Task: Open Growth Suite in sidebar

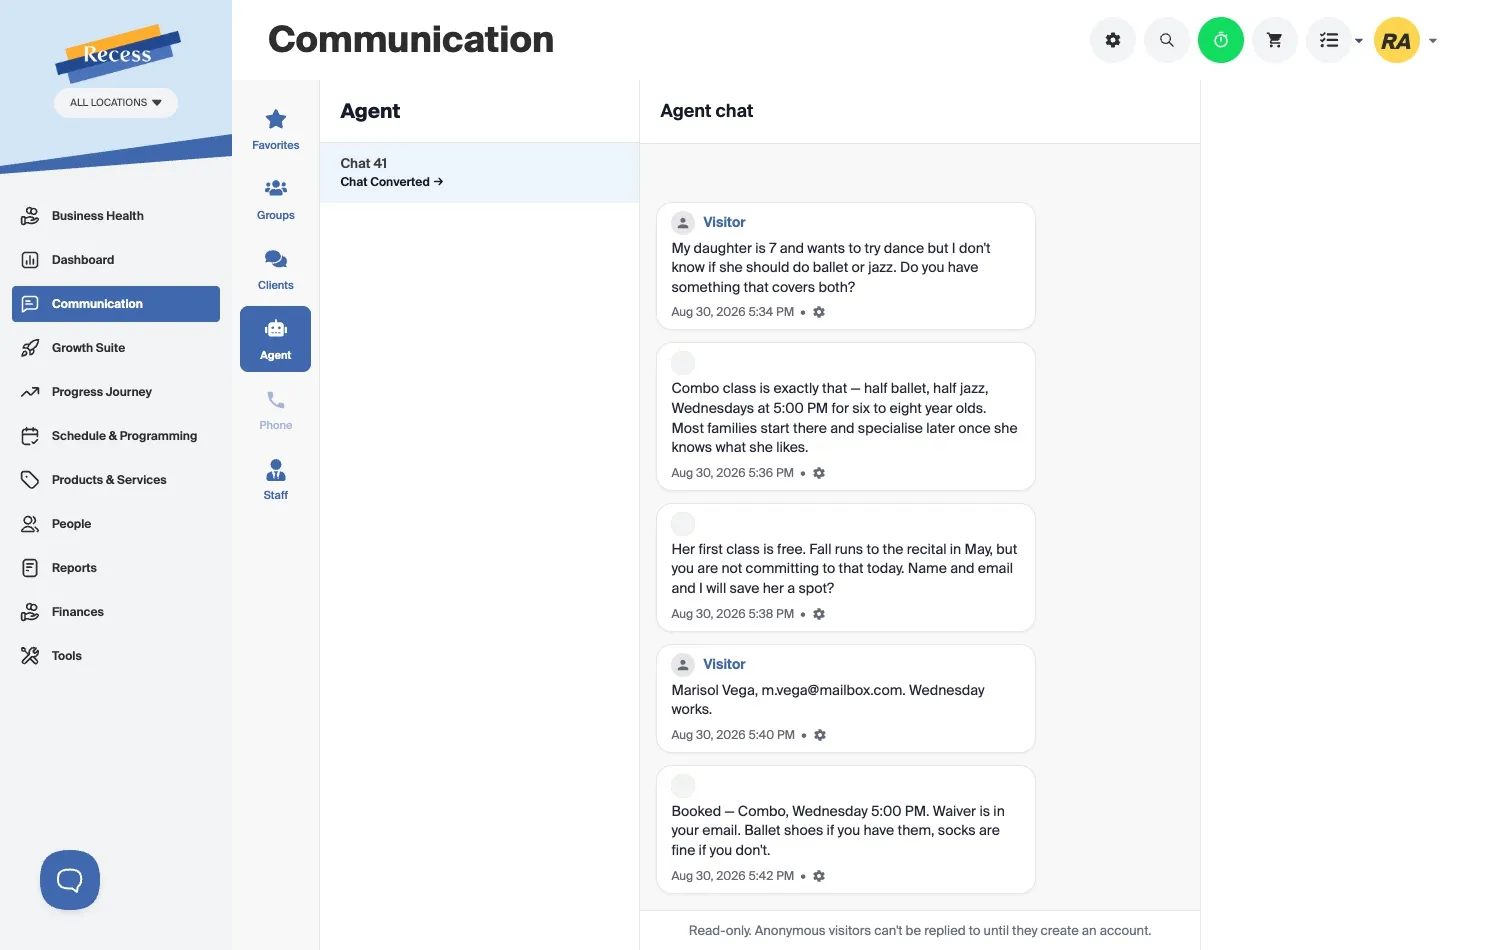Action: (x=116, y=348)
